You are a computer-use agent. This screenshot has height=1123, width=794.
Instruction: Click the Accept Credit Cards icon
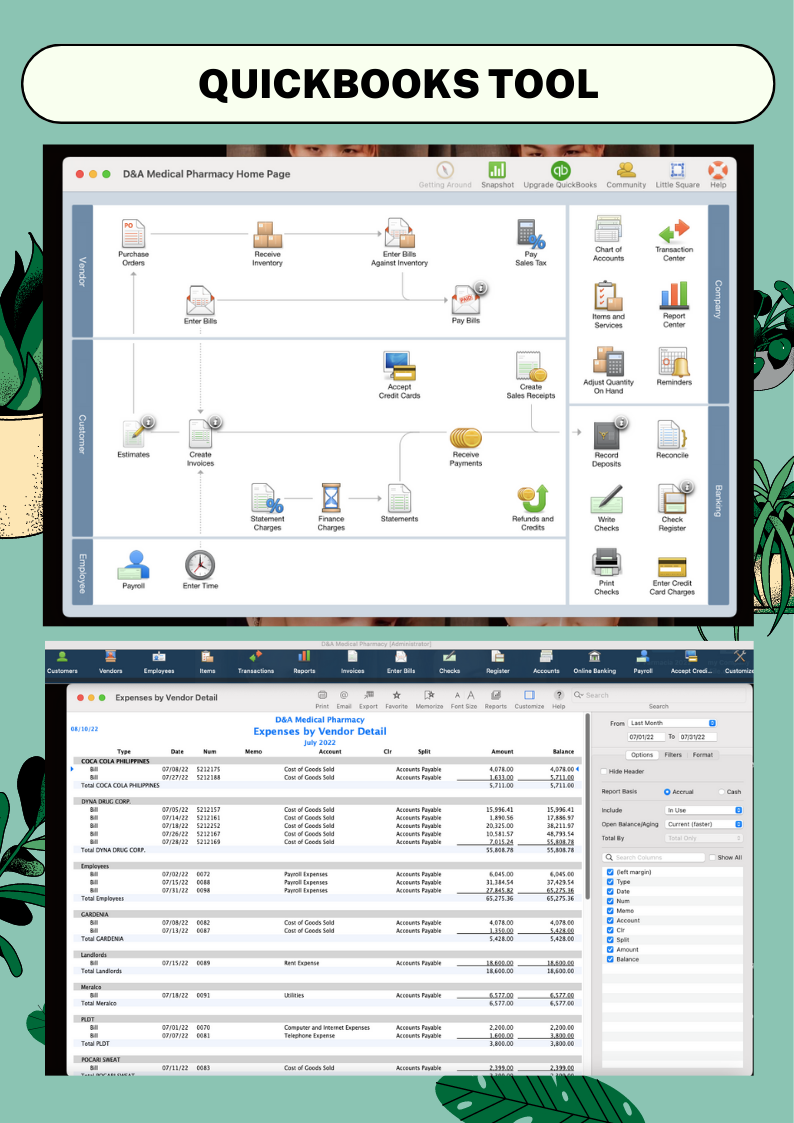400,366
